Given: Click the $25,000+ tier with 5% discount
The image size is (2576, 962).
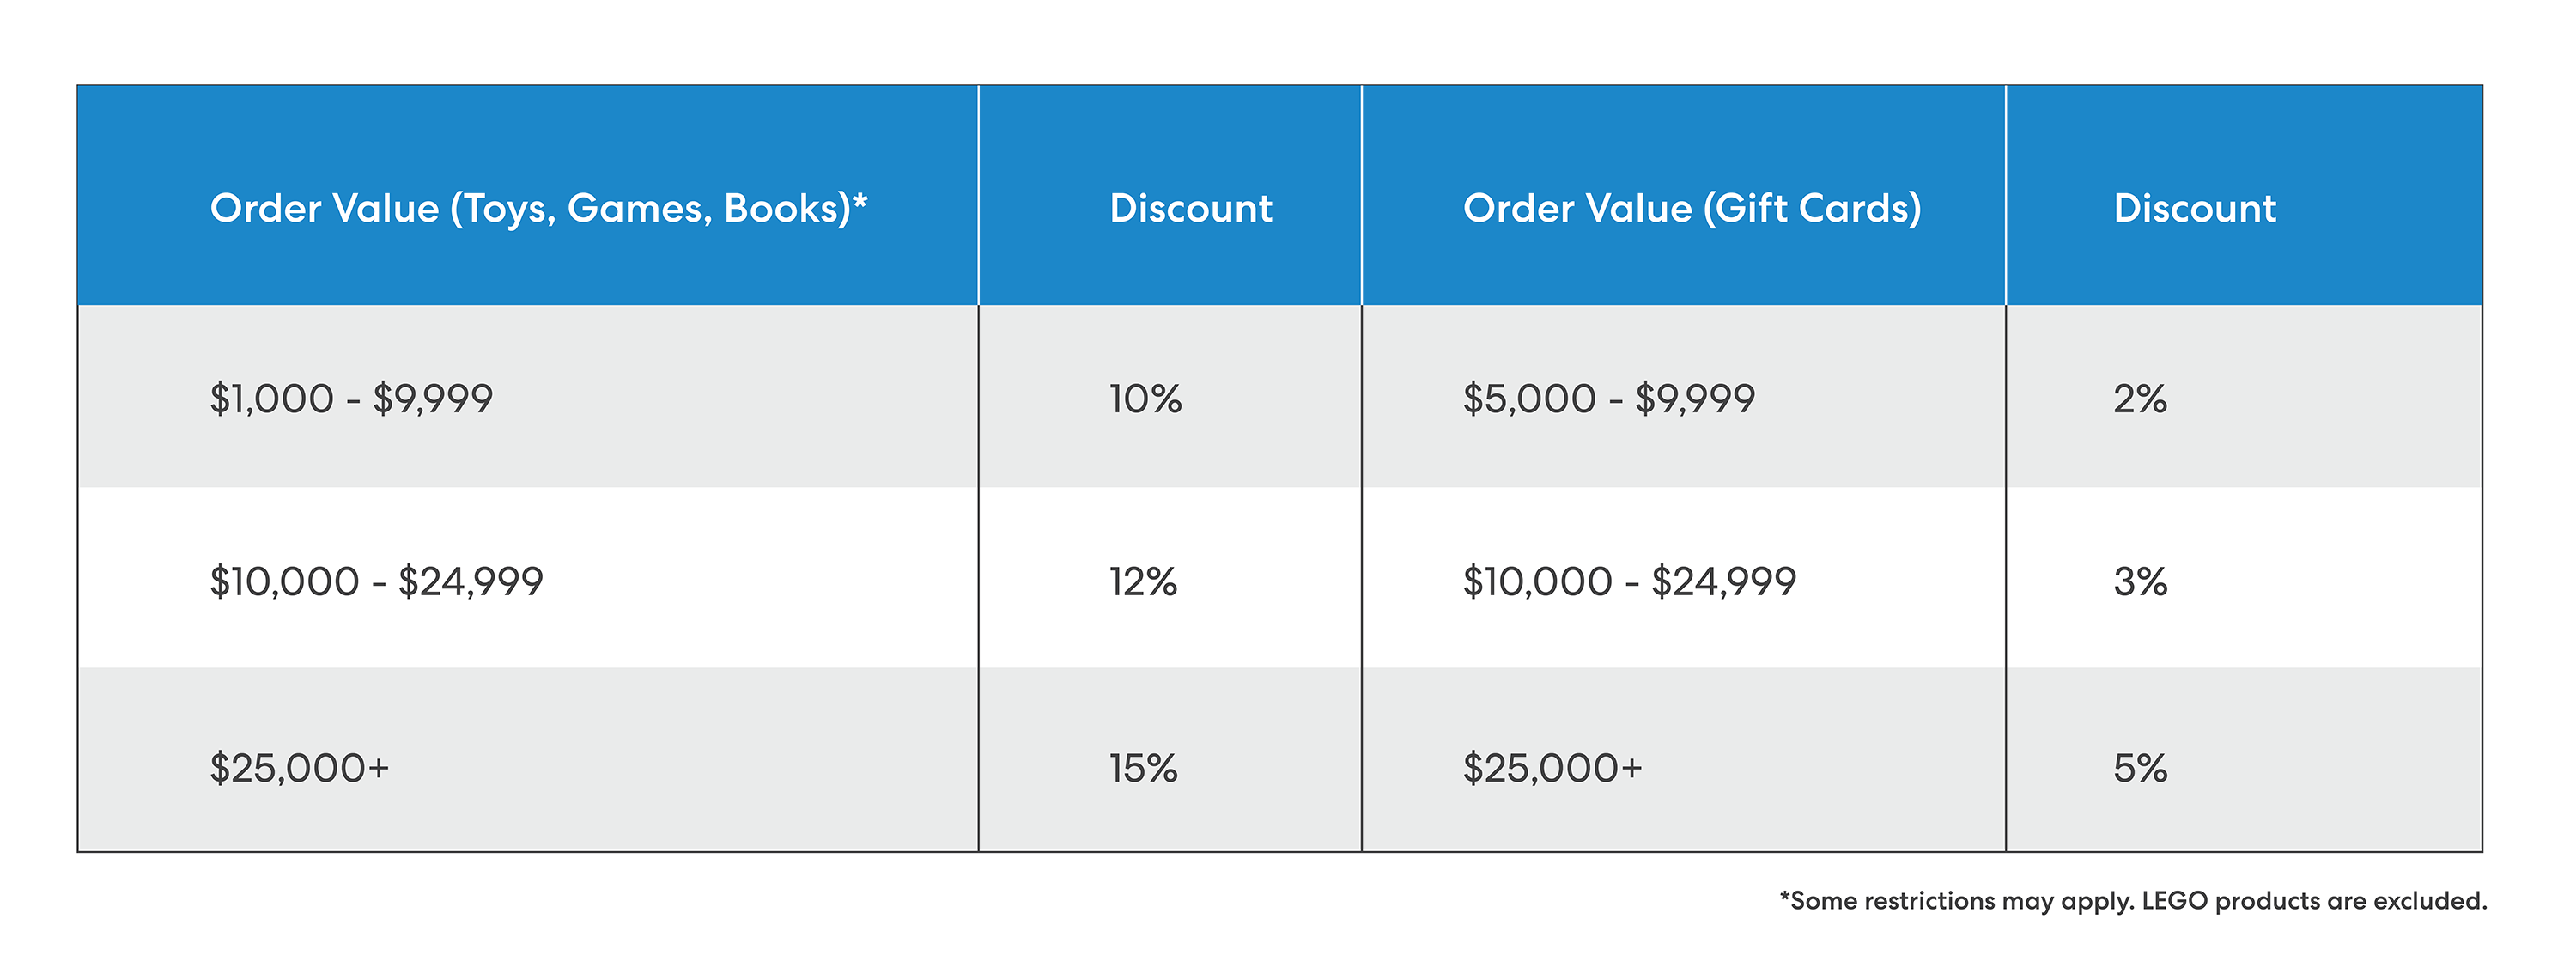Looking at the screenshot, I should click(x=1552, y=769).
